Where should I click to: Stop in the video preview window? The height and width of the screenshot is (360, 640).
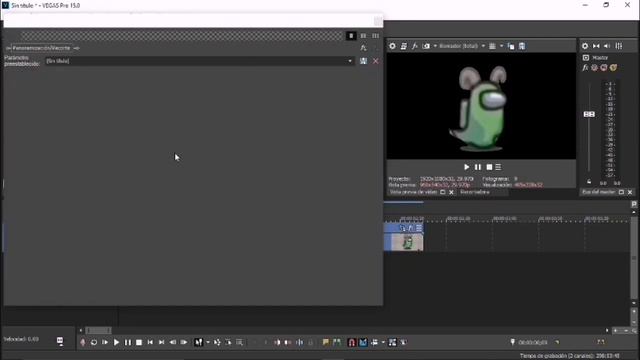(x=489, y=167)
